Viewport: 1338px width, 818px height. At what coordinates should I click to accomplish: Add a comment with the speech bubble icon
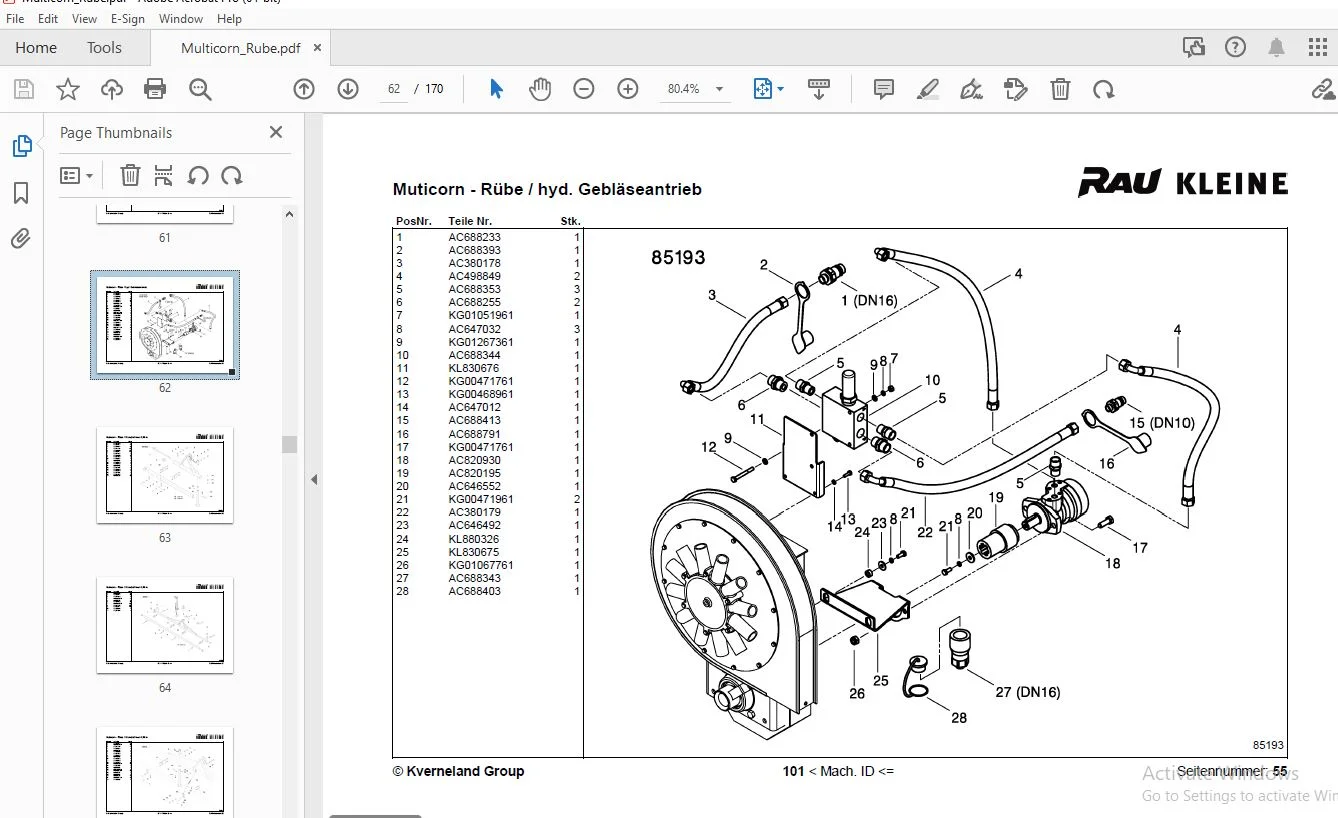tap(884, 89)
